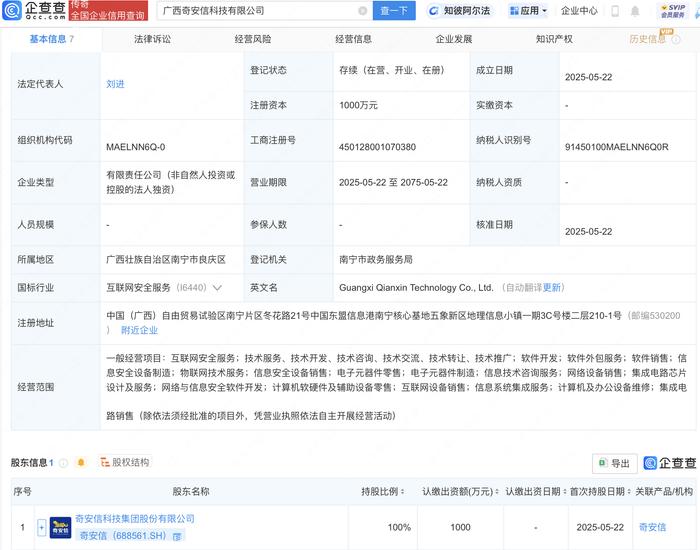The image size is (700, 550).
Task: Click taxpayer ID 91450100MAELNN6Q0R
Action: click(x=617, y=147)
